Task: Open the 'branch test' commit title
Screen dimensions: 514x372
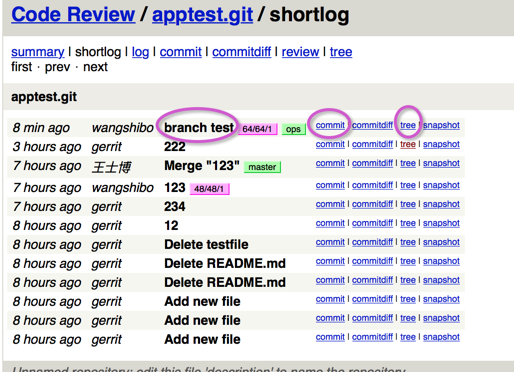Action: 199,127
